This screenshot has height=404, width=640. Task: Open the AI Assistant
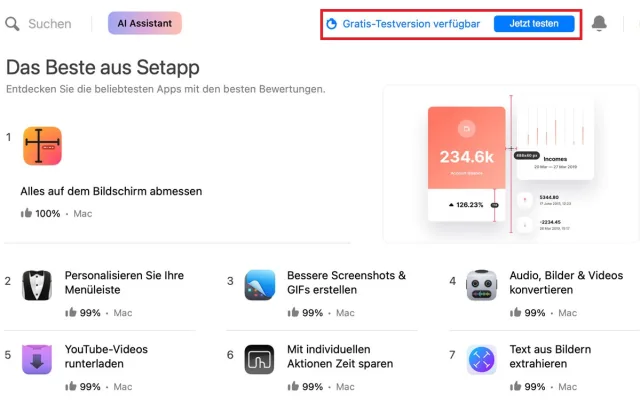click(145, 23)
